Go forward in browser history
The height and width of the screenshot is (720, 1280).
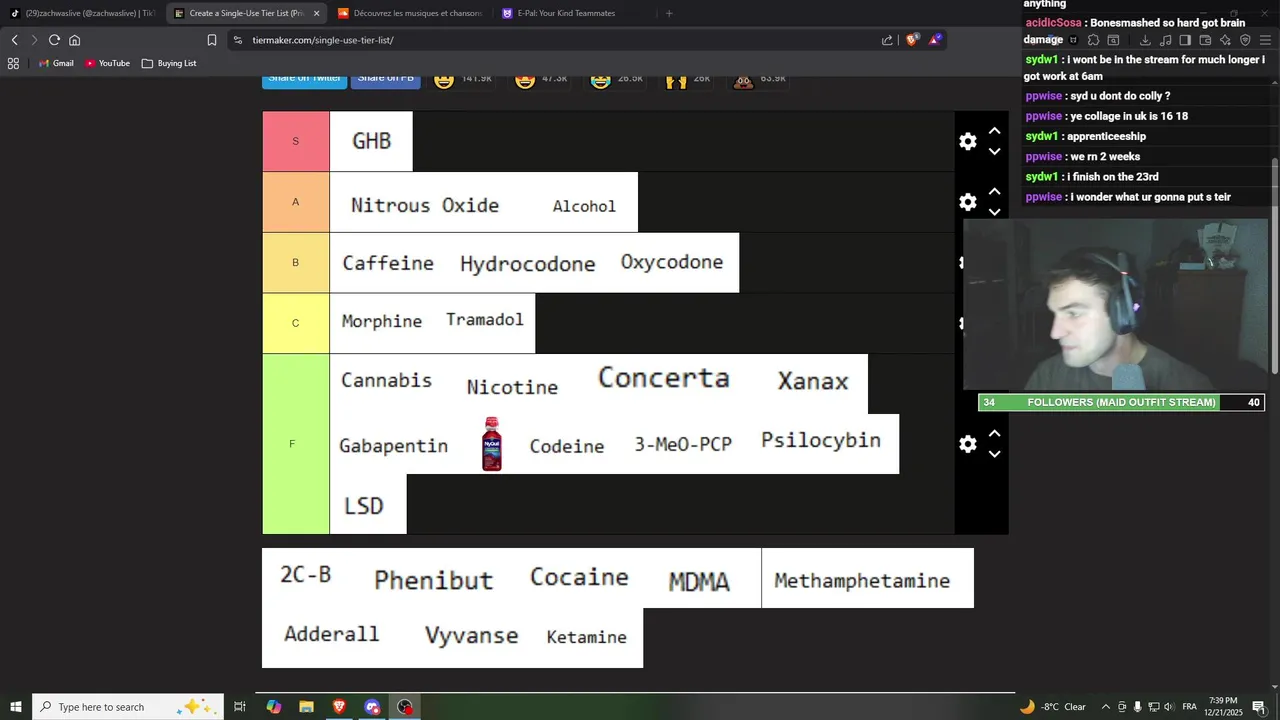point(34,40)
